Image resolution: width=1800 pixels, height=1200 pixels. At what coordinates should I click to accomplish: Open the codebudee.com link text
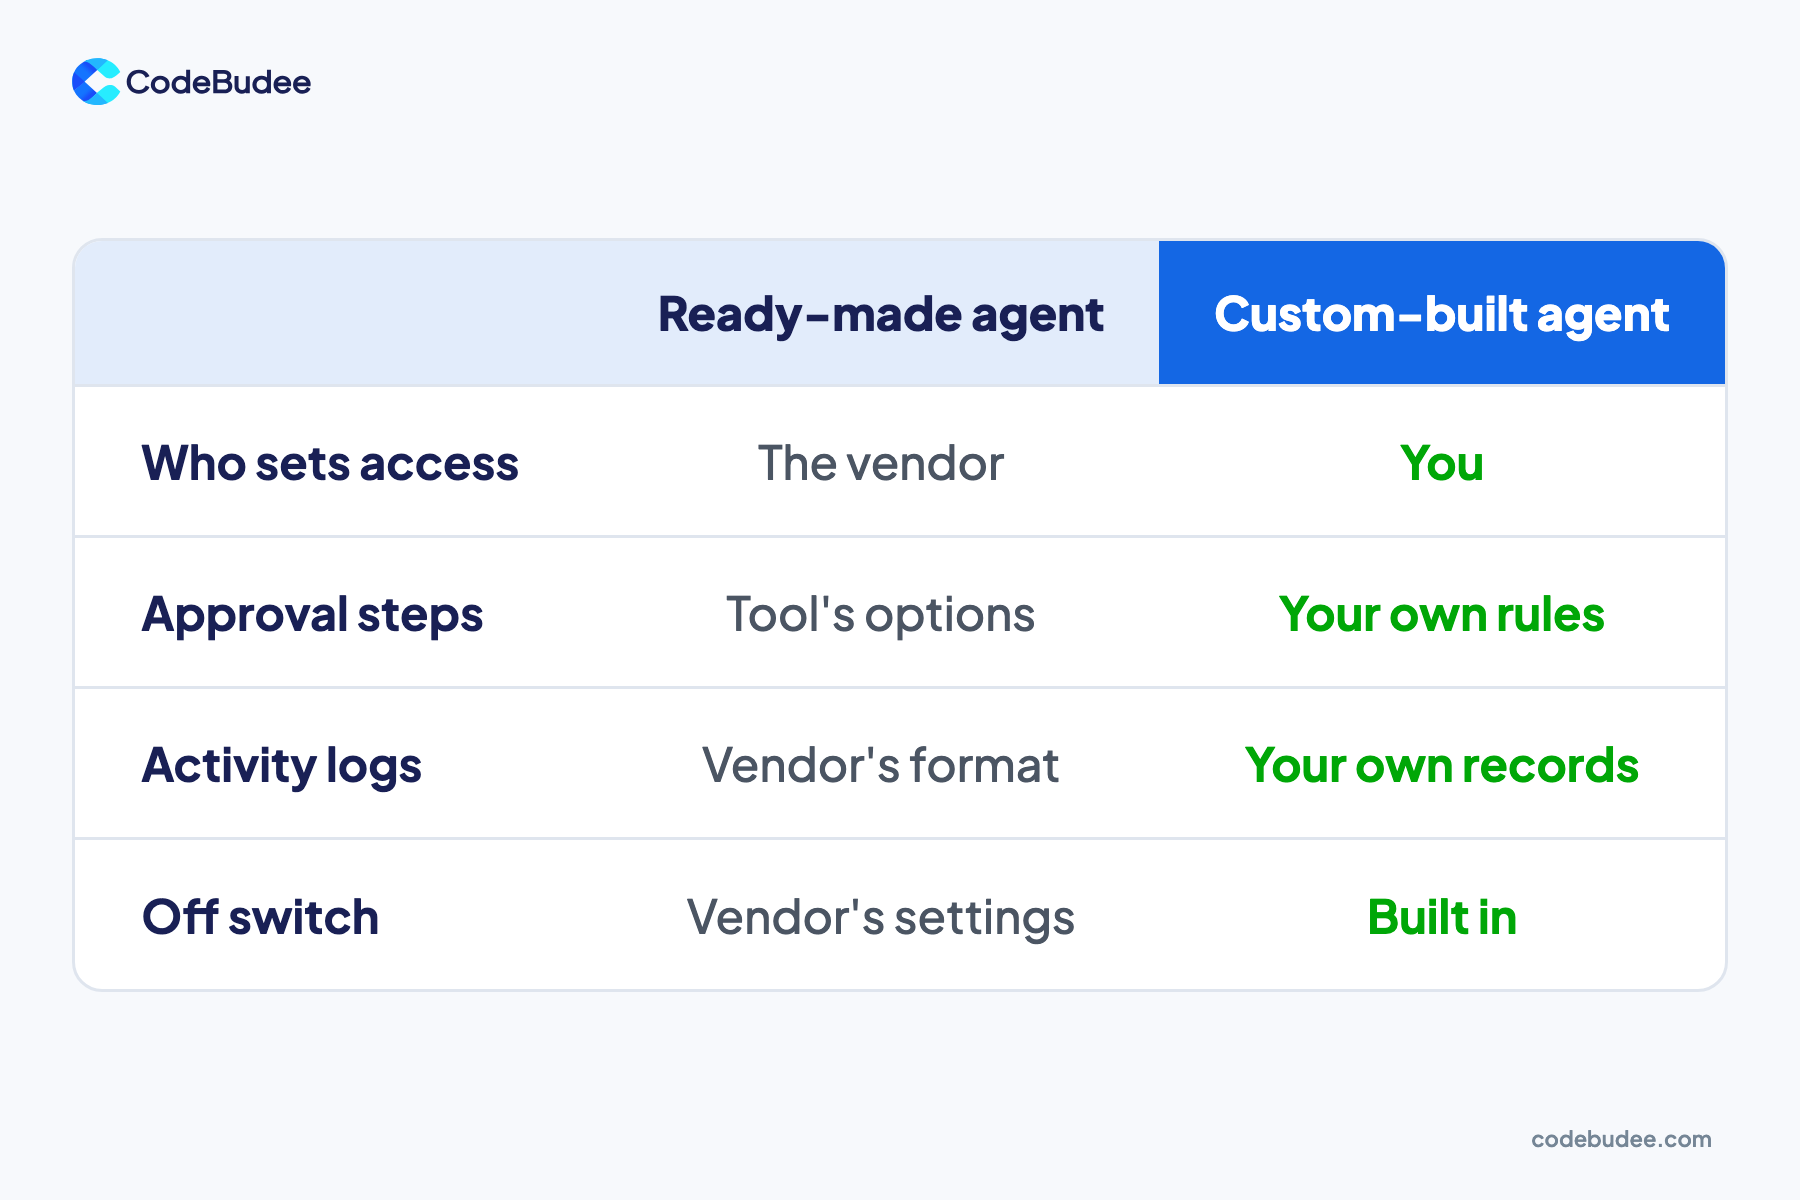[1621, 1139]
